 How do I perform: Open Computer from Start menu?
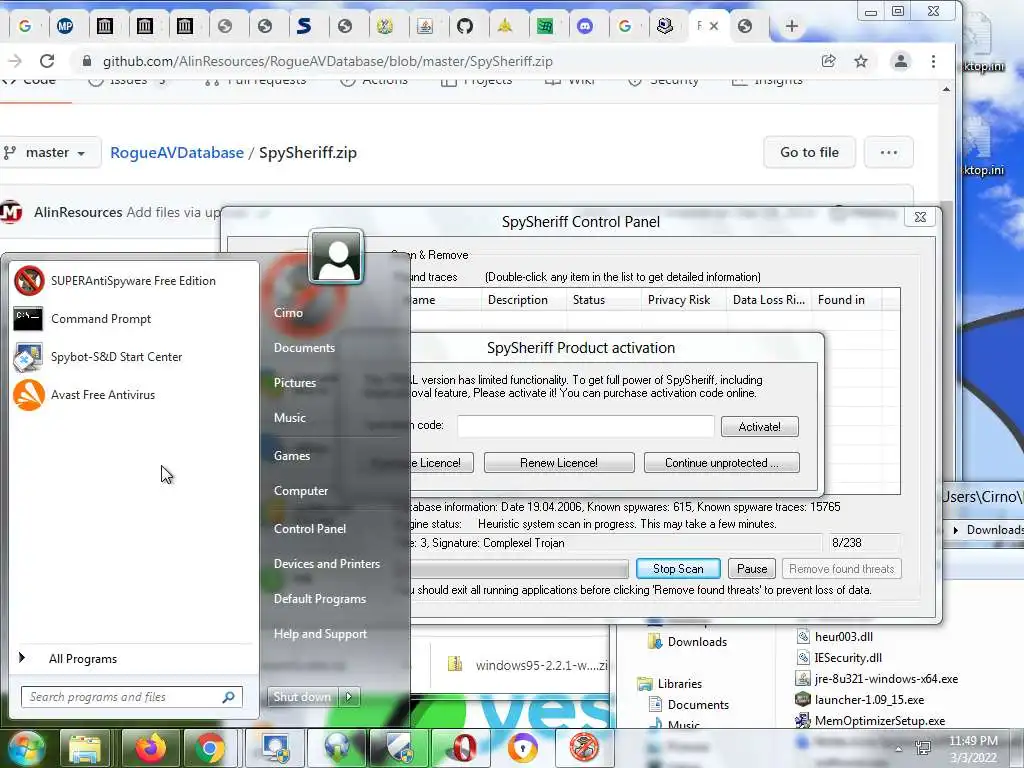[300, 491]
